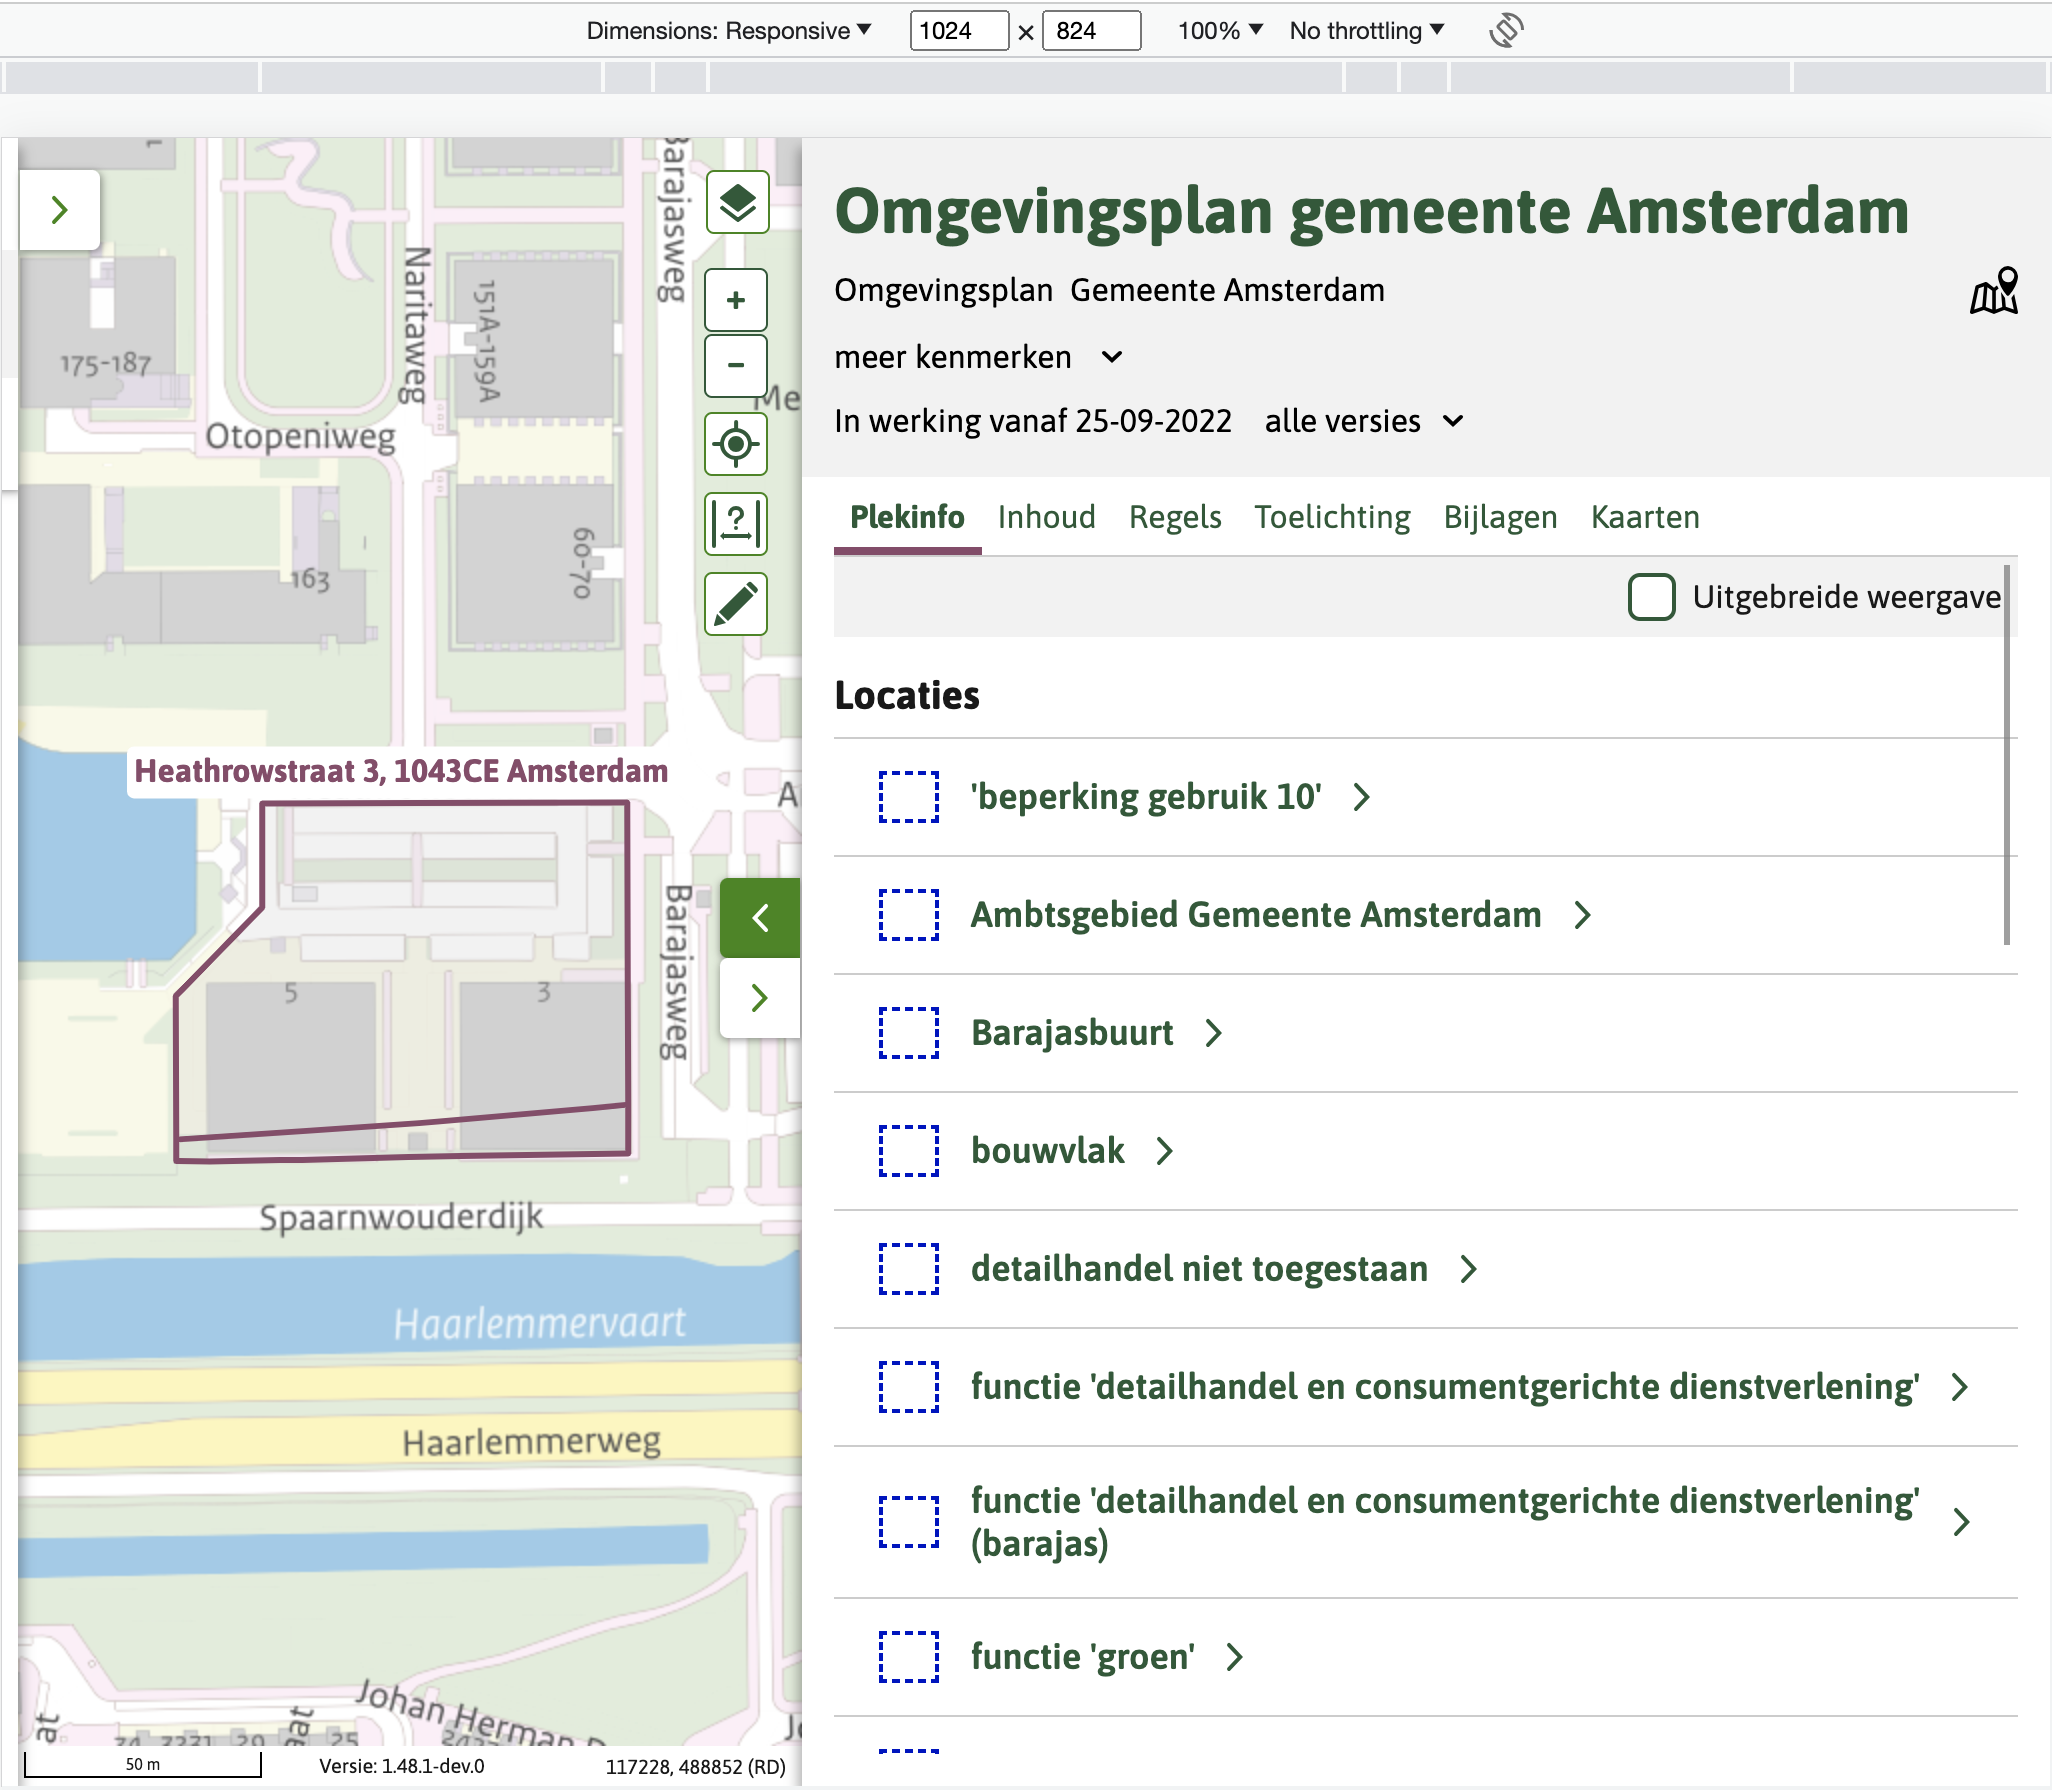Click Heathrowstraat 3 address label on map

pos(401,771)
